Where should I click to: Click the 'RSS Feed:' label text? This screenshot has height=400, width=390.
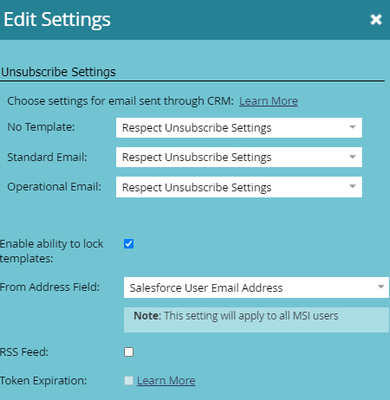tap(24, 352)
